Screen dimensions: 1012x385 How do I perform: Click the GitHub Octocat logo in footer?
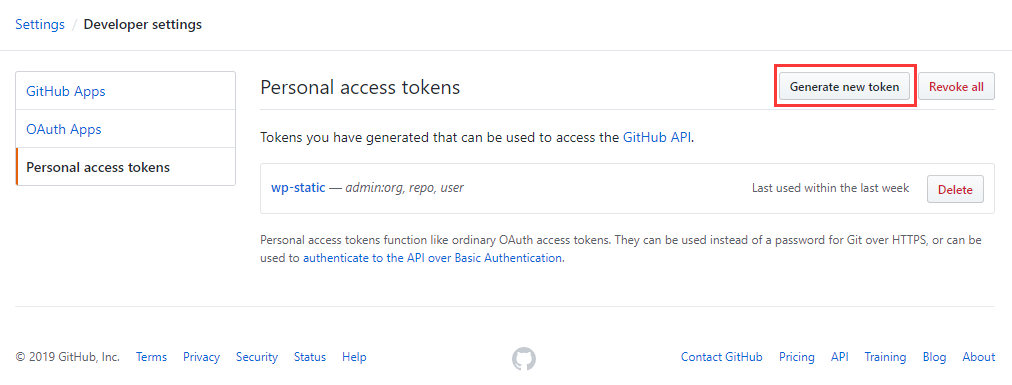click(x=523, y=359)
